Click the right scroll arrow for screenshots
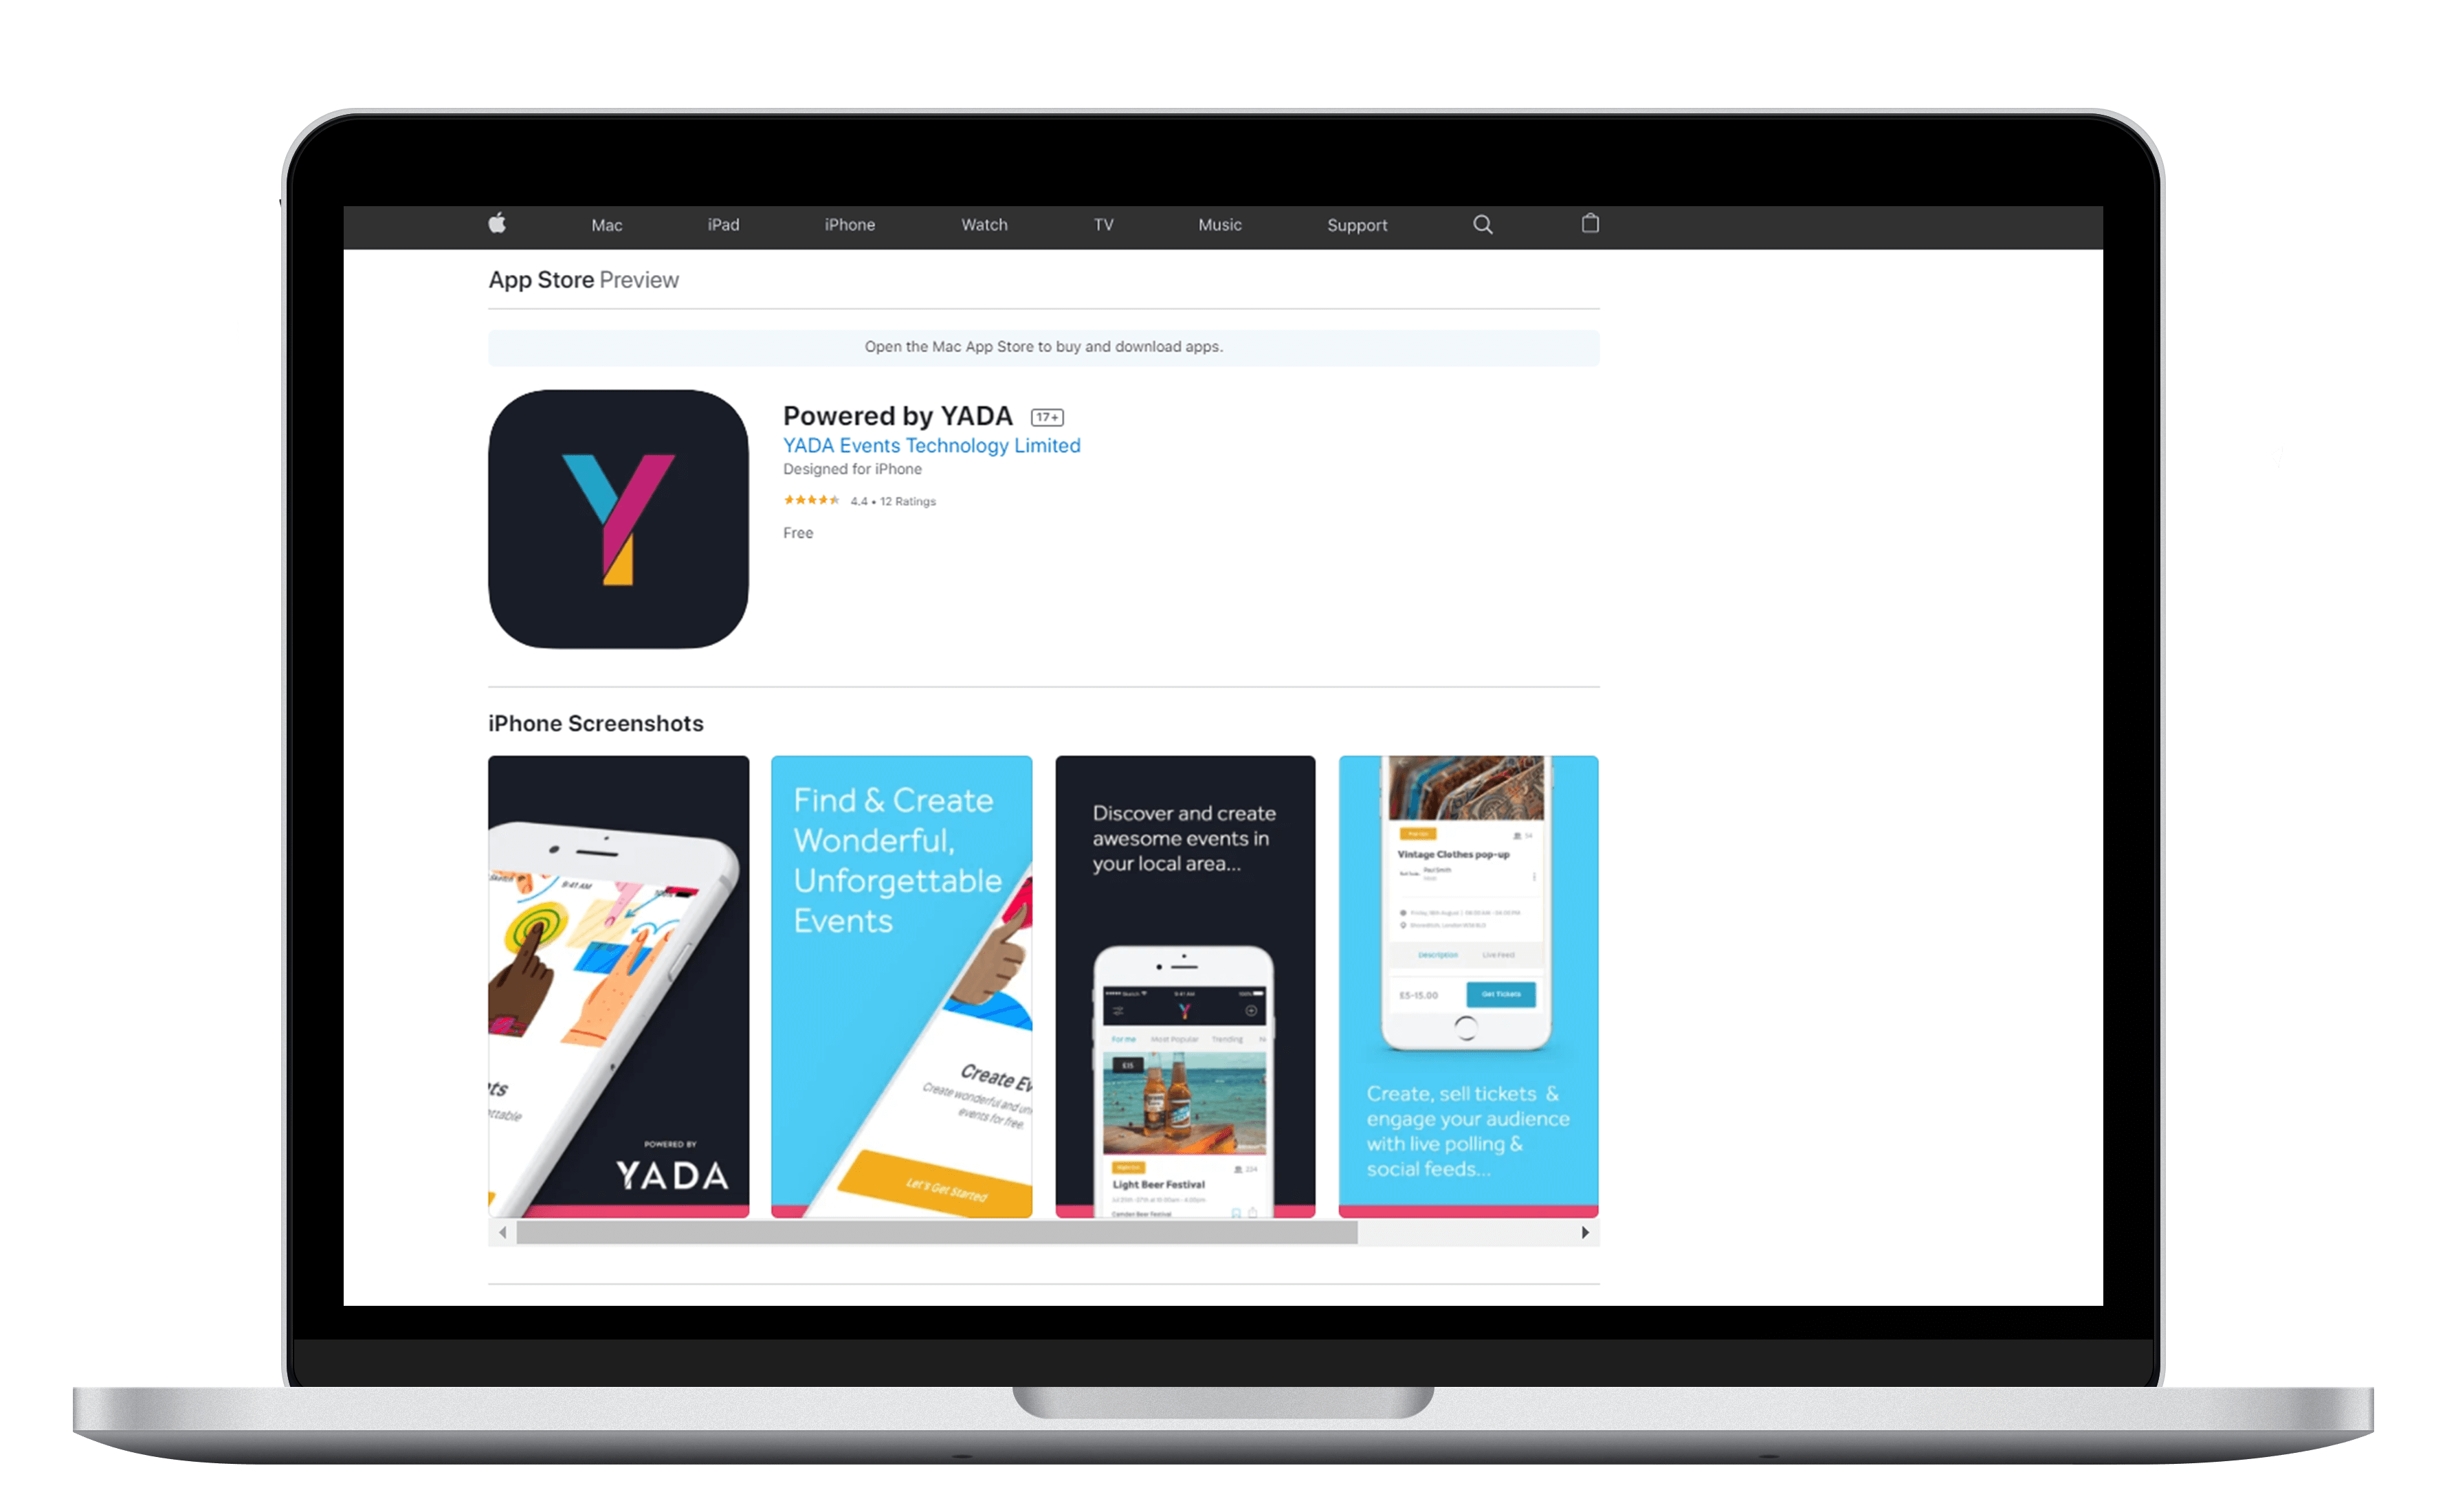The height and width of the screenshot is (1512, 2447). point(1584,1232)
